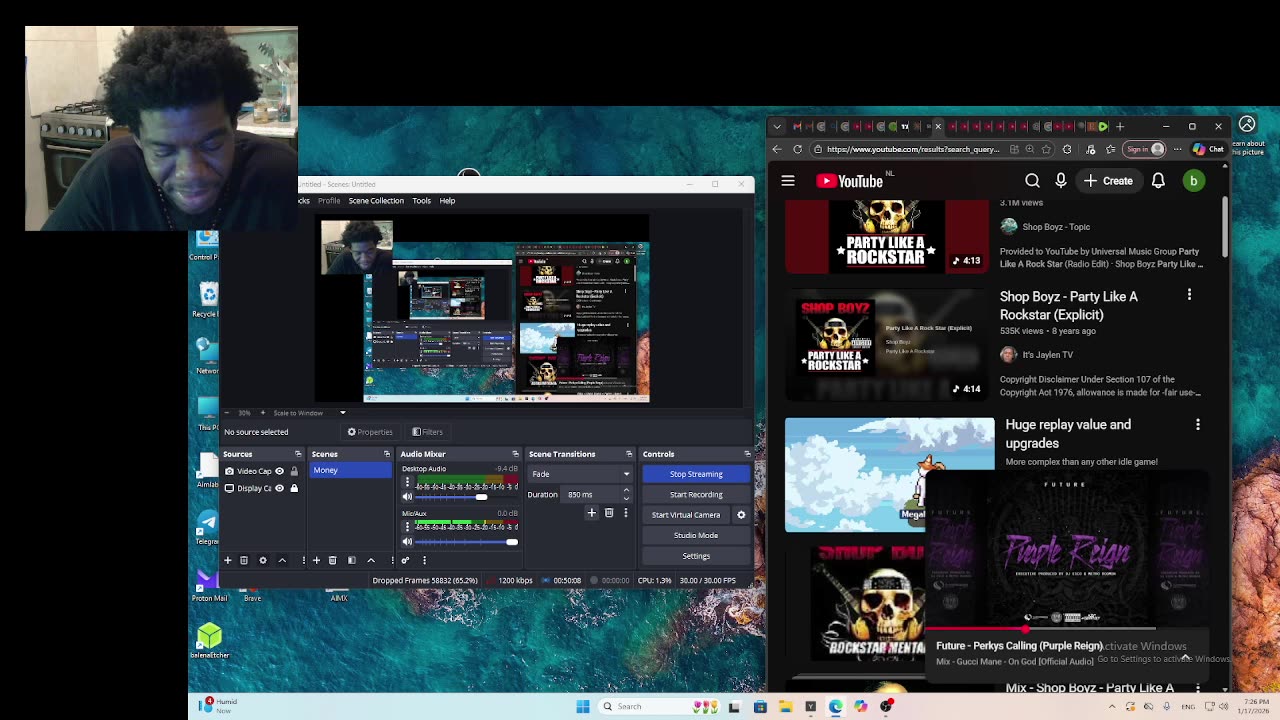The image size is (1280, 720).
Task: Open more options for Shop Boyz Explicit video
Action: point(1189,295)
